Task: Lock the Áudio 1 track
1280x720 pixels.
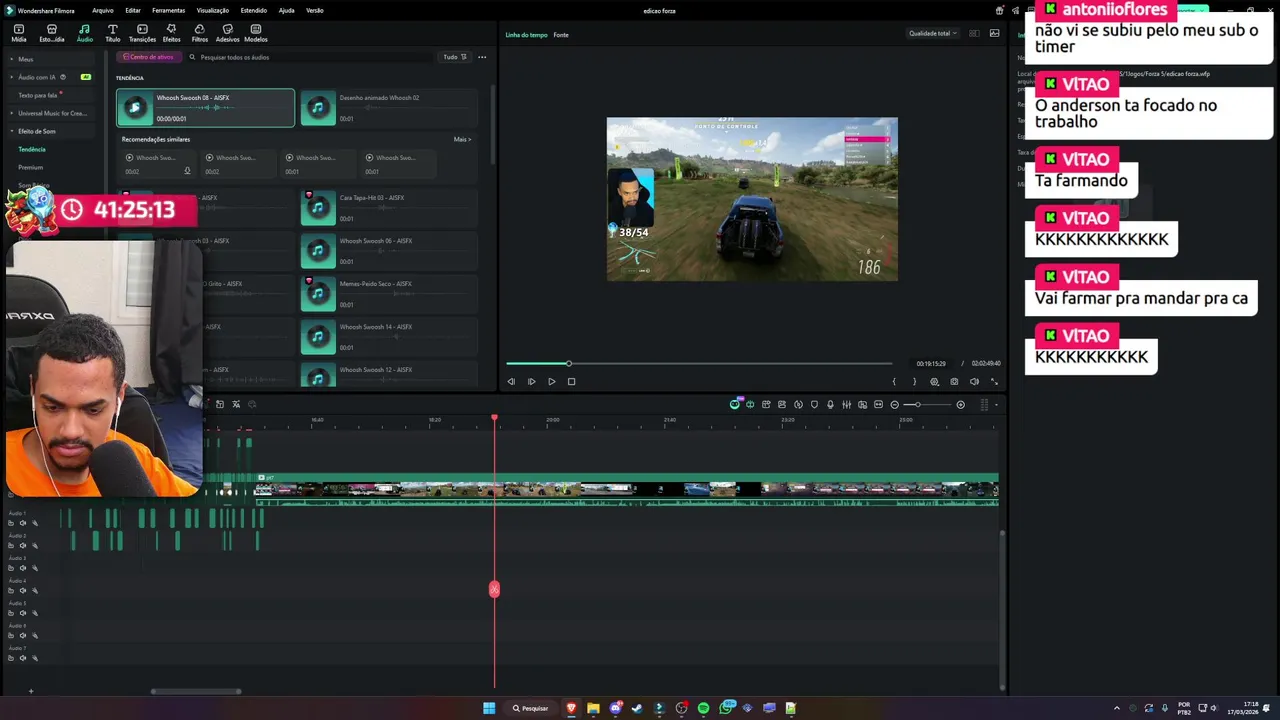Action: [11, 523]
